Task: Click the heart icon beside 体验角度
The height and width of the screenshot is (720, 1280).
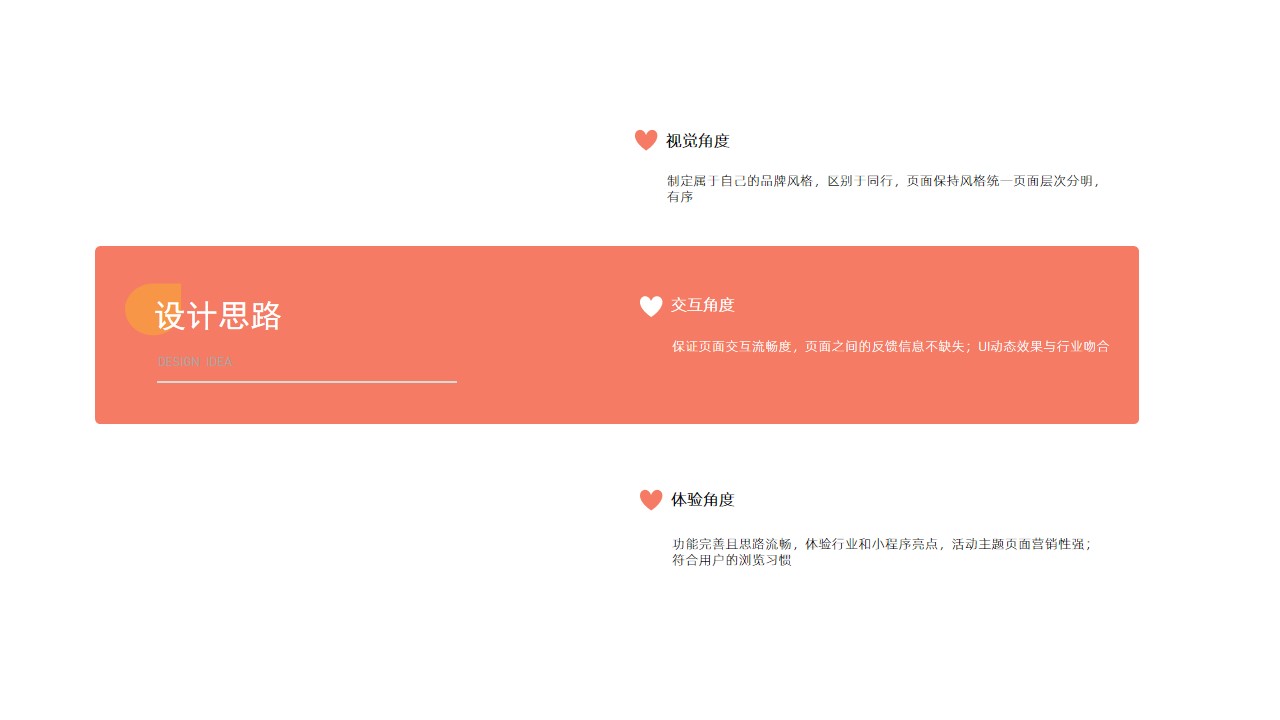Action: (x=651, y=499)
